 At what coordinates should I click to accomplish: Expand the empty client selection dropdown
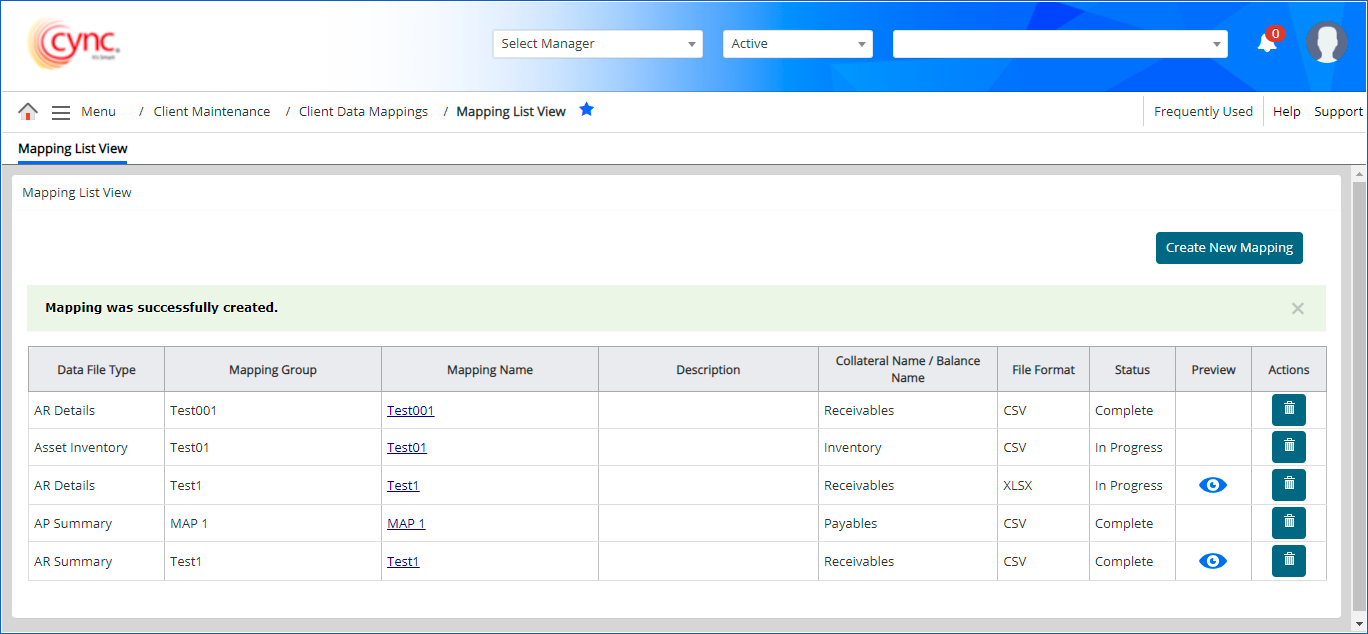(1059, 44)
